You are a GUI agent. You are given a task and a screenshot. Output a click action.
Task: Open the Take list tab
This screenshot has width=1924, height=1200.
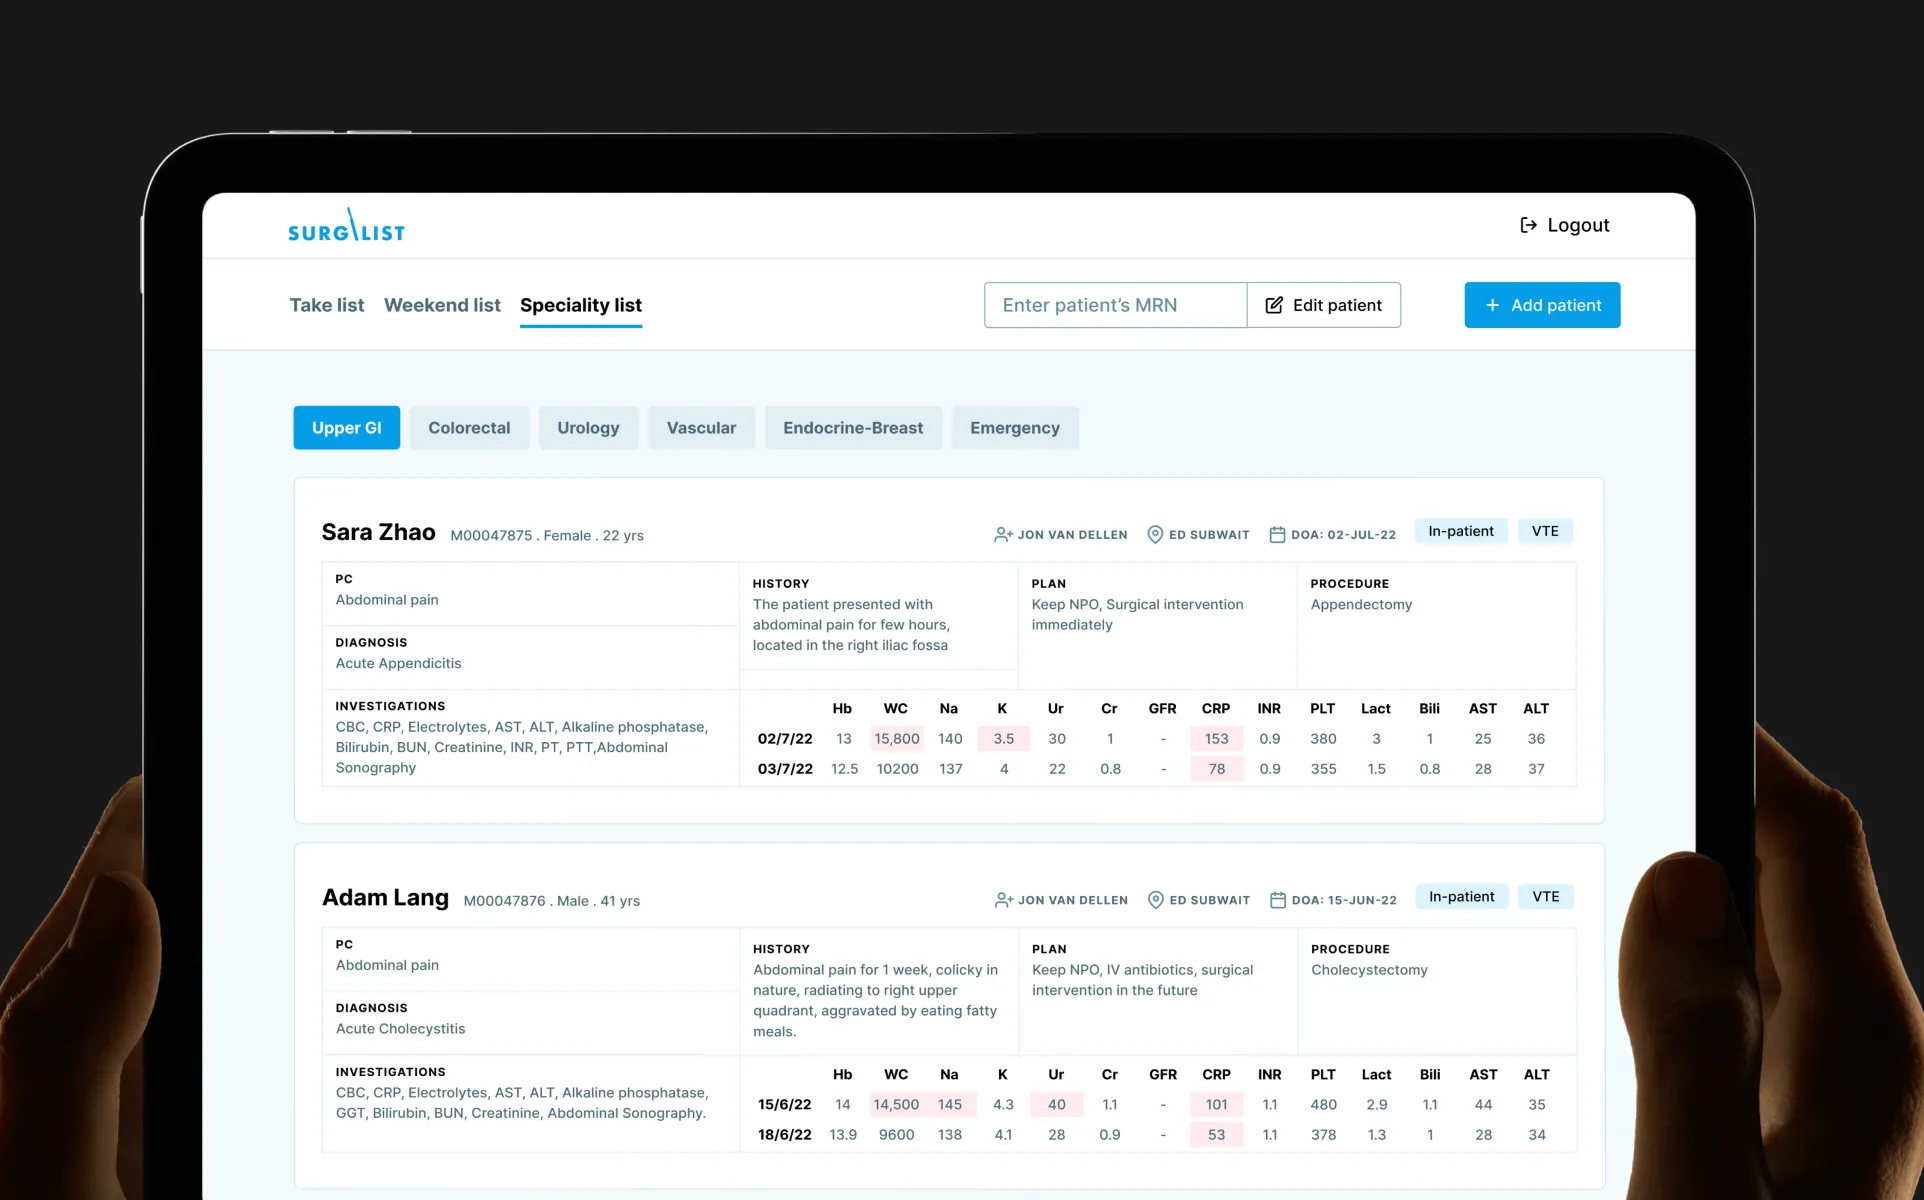tap(327, 305)
